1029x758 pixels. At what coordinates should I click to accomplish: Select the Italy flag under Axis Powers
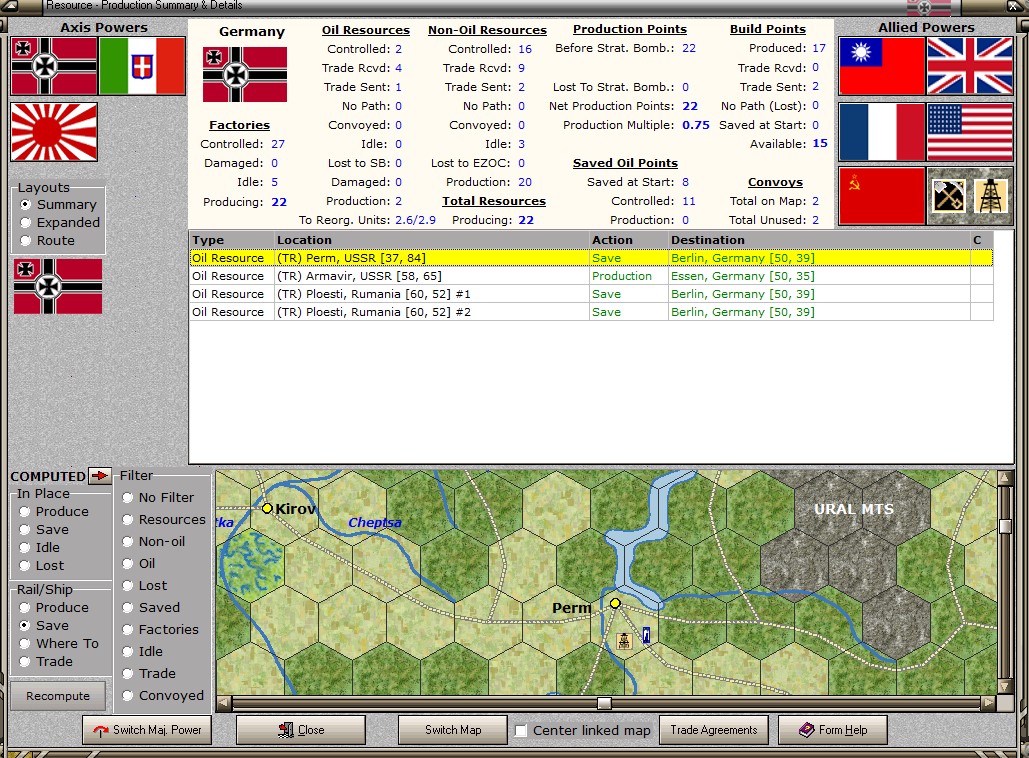pos(142,66)
